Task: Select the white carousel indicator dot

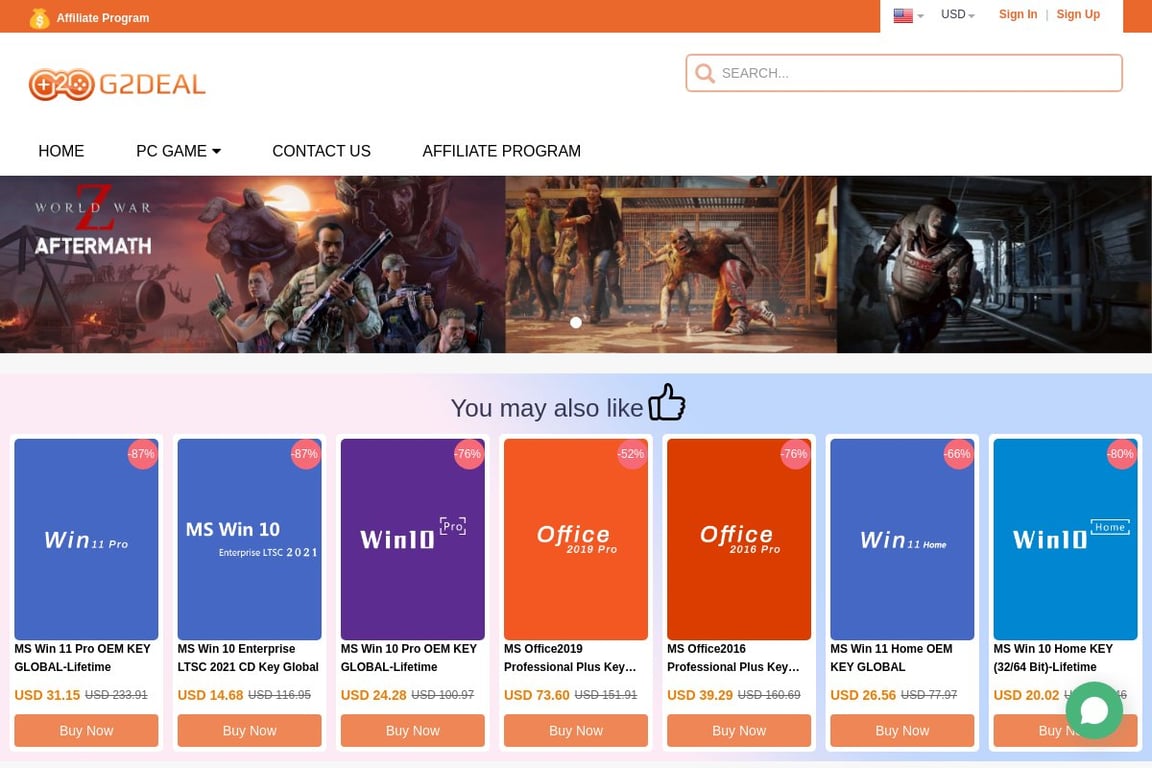Action: (x=576, y=323)
